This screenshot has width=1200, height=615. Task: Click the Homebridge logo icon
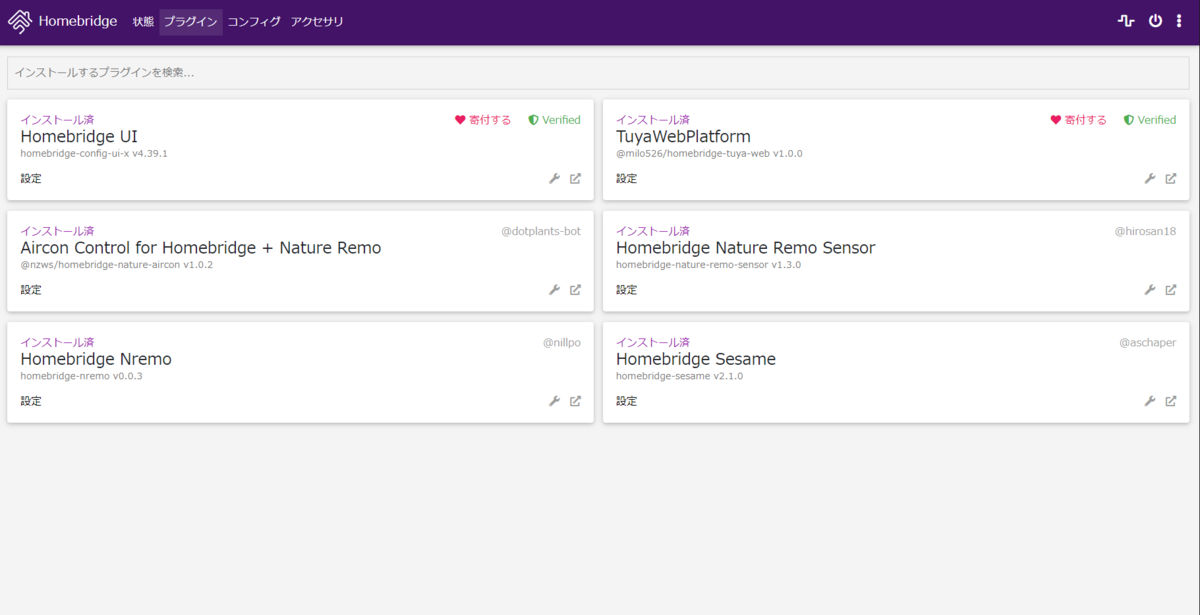[x=19, y=21]
